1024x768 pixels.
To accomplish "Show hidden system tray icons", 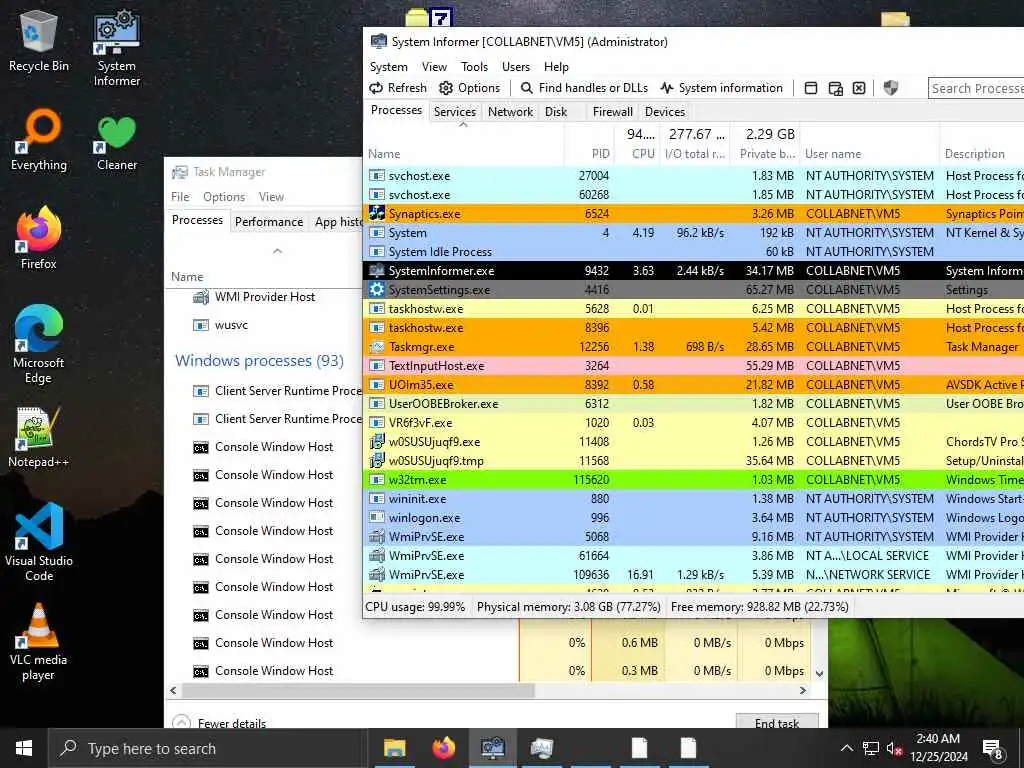I will (x=846, y=748).
